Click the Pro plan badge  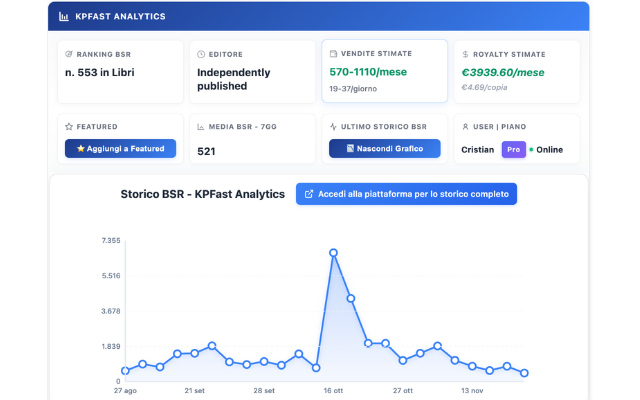coord(513,150)
